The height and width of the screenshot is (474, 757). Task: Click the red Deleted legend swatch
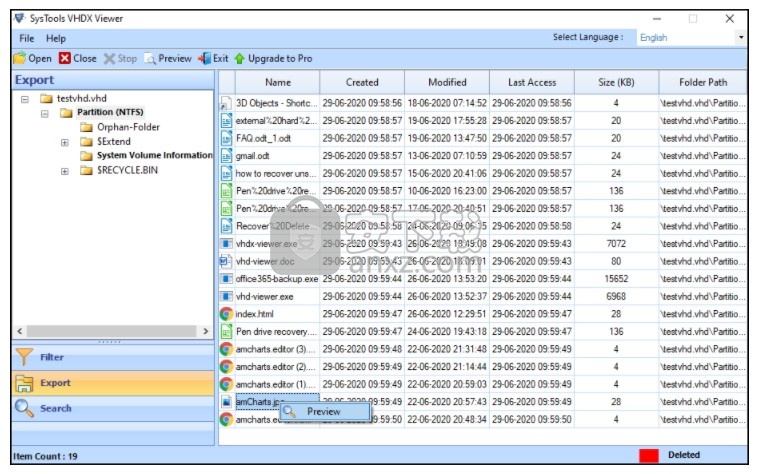[649, 456]
